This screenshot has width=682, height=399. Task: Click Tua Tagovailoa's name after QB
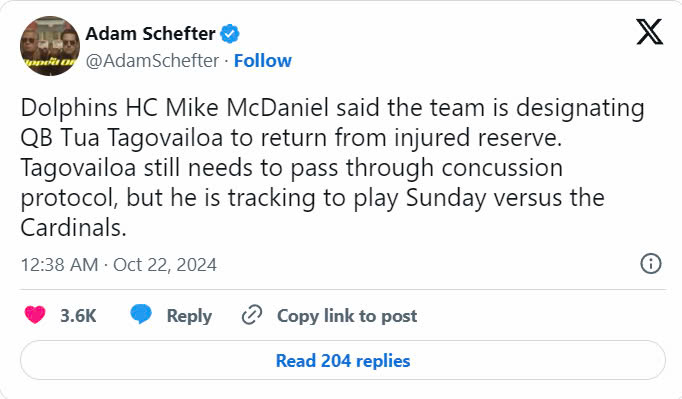(142, 138)
